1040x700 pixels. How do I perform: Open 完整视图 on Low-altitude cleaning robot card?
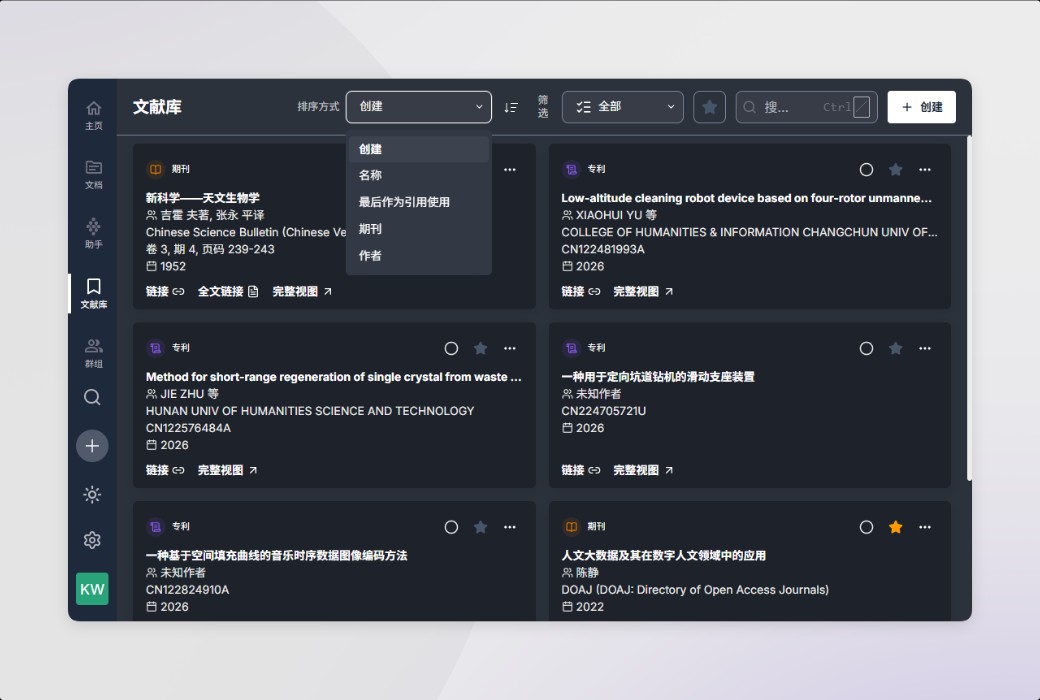pyautogui.click(x=643, y=291)
